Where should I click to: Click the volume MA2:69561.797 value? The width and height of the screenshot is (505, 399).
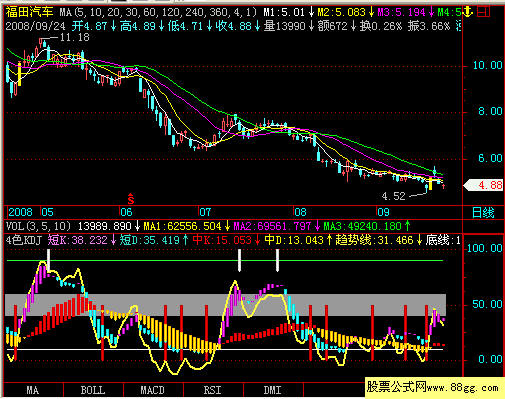(x=272, y=226)
